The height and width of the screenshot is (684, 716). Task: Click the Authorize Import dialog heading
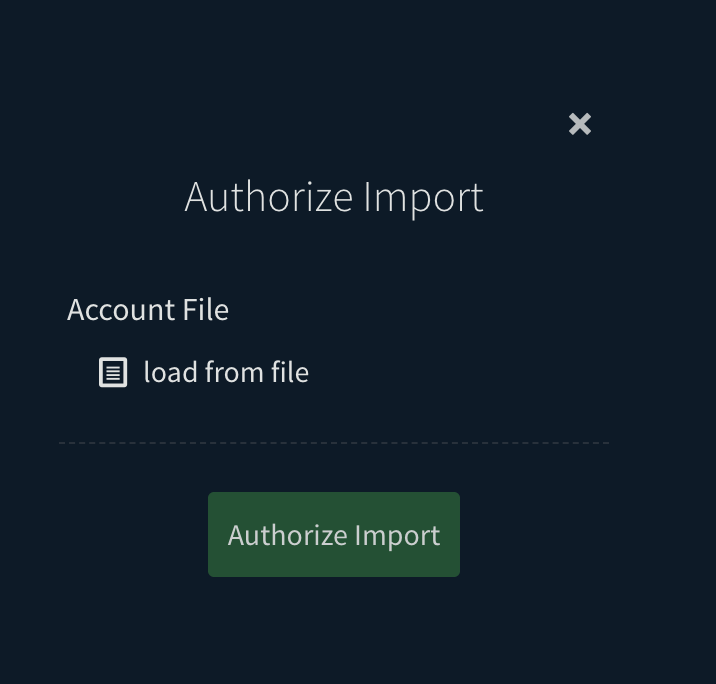(x=334, y=197)
